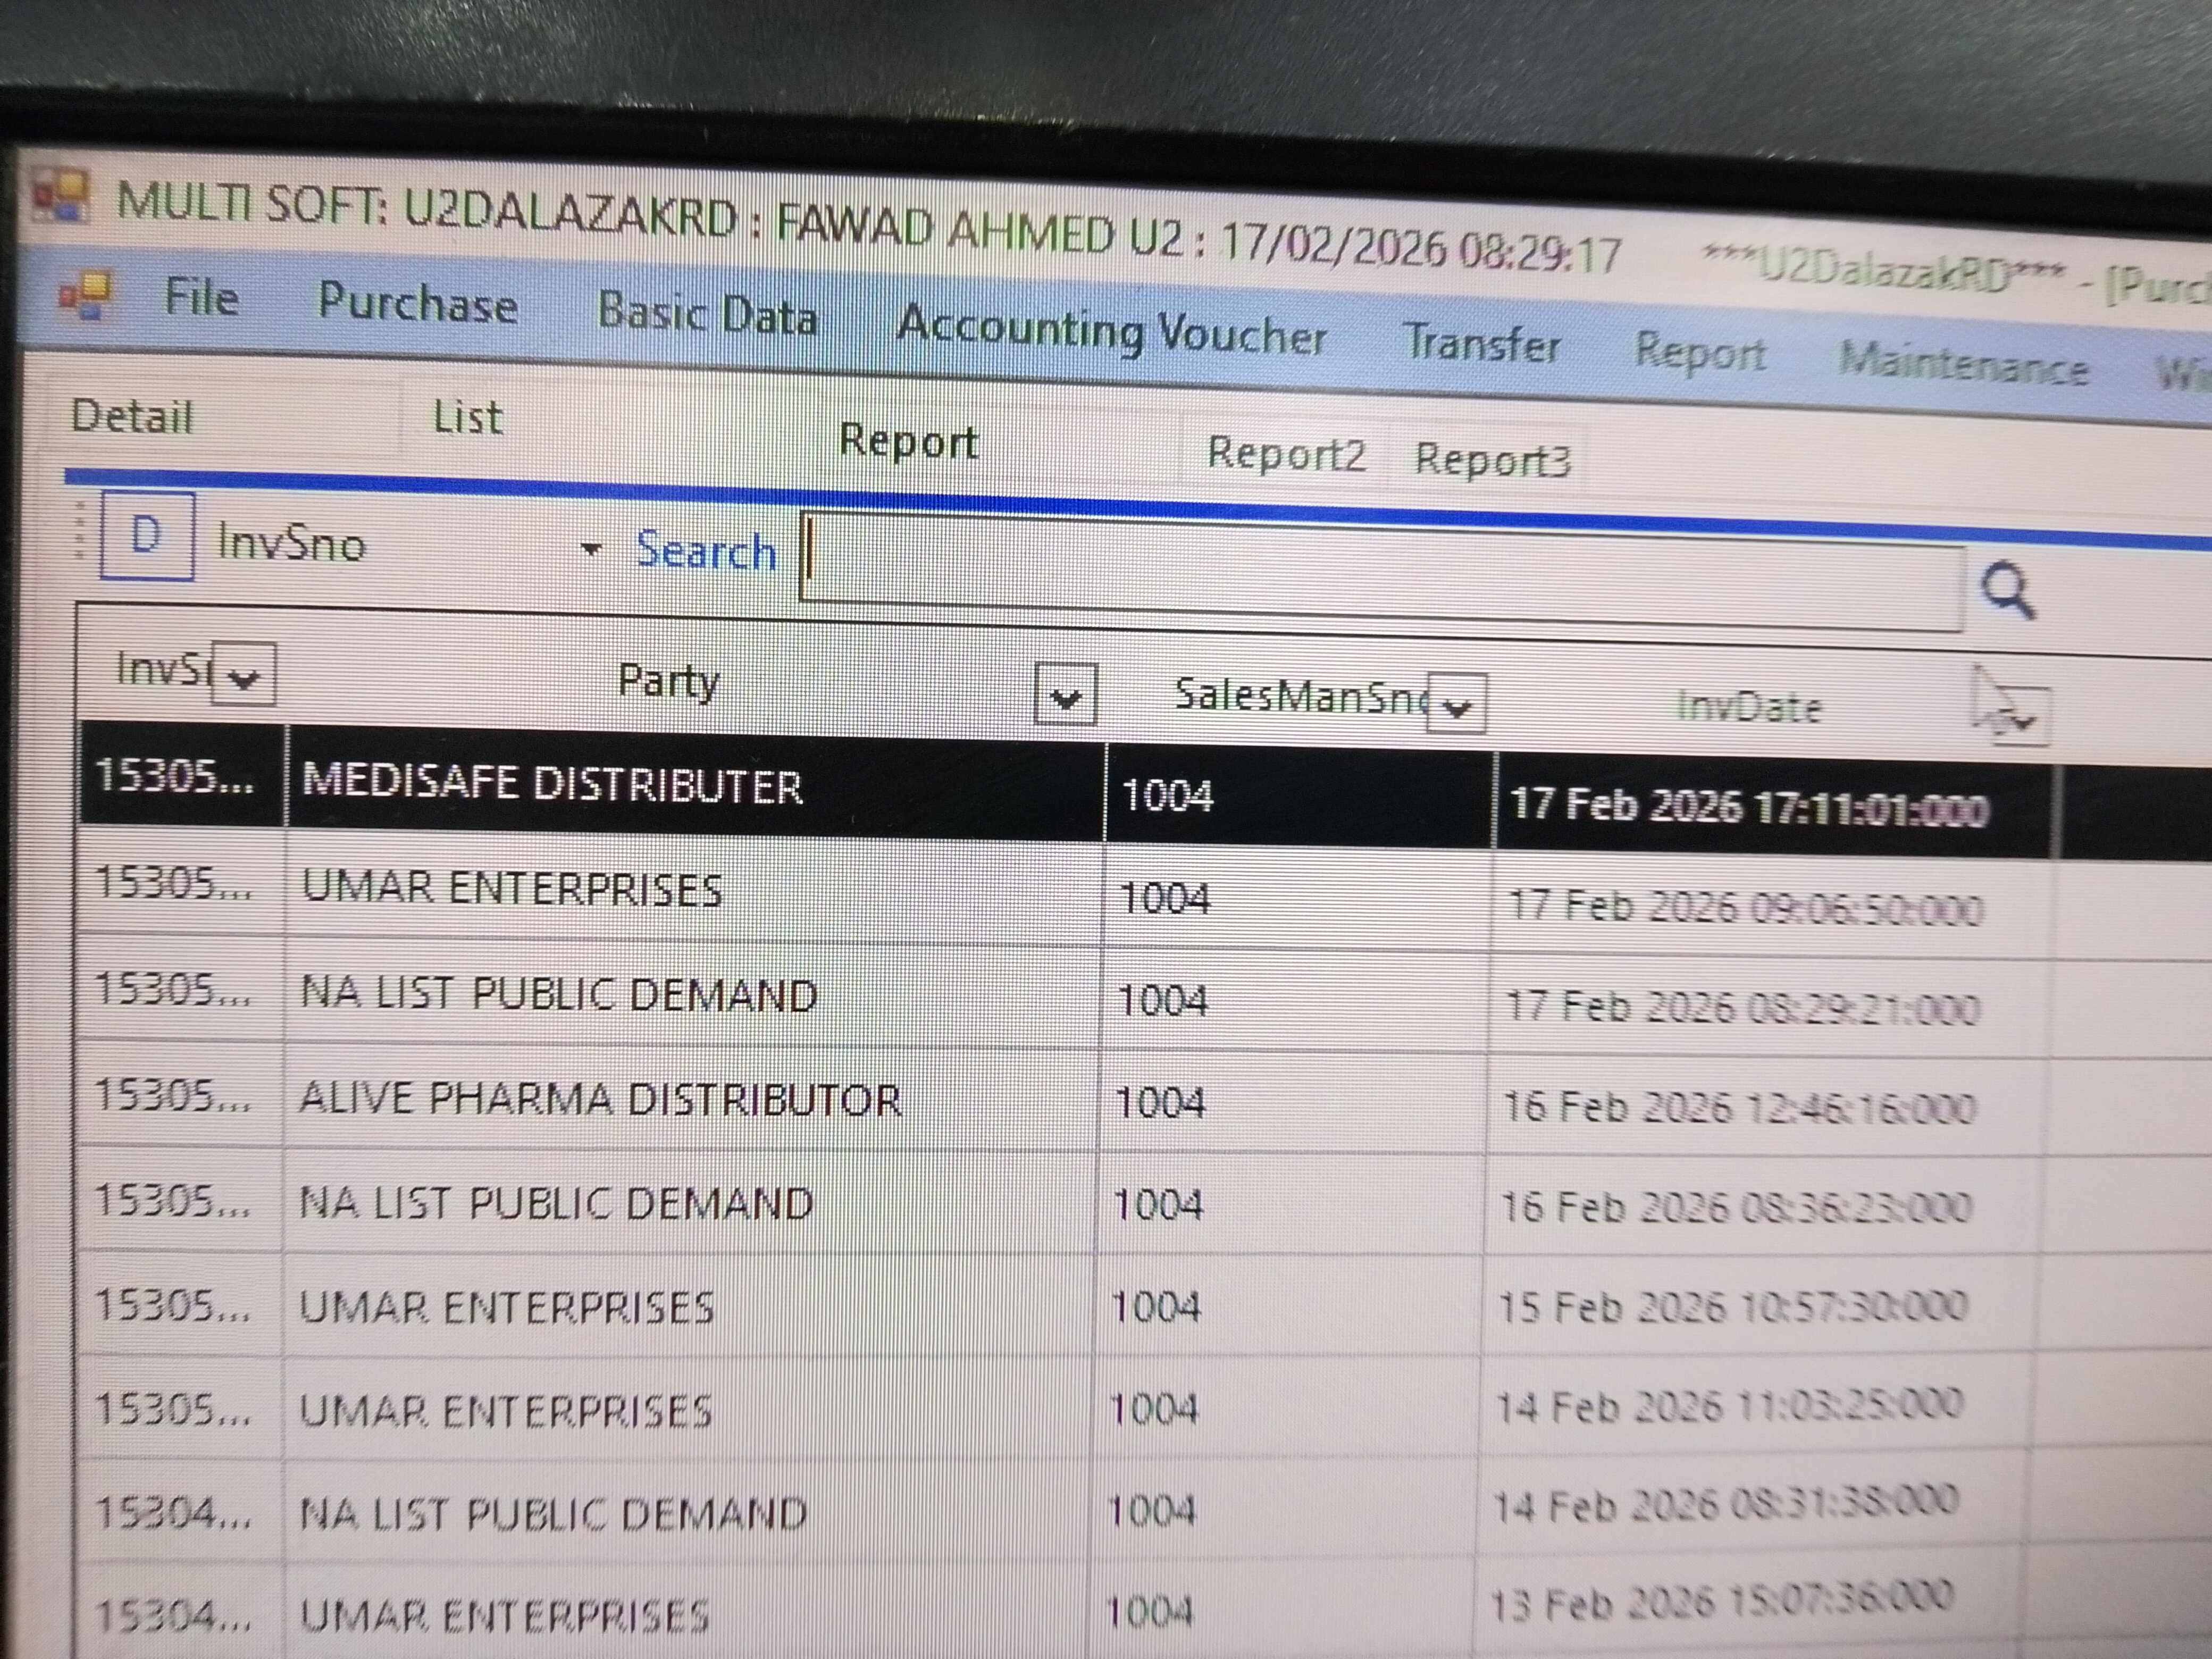
Task: Click the toolbar drag grip handle
Action: pyautogui.click(x=81, y=530)
